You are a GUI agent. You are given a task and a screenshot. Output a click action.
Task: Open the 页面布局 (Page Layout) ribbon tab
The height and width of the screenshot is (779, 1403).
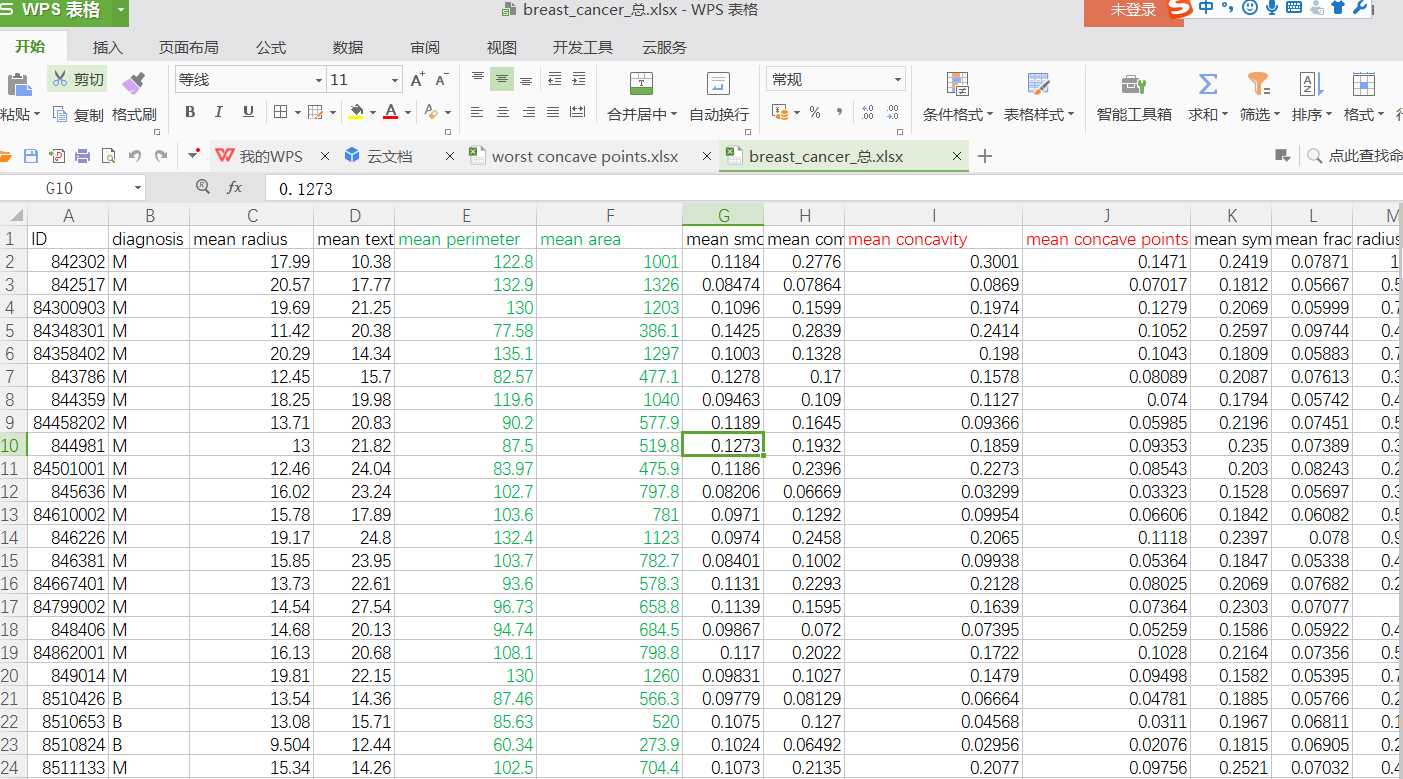(188, 47)
